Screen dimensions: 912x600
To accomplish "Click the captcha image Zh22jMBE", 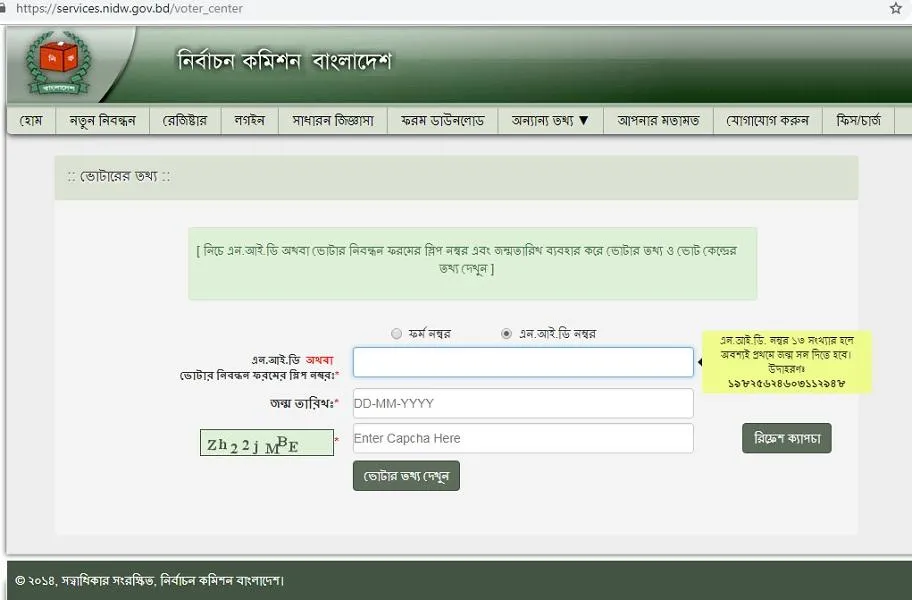I will 267,443.
